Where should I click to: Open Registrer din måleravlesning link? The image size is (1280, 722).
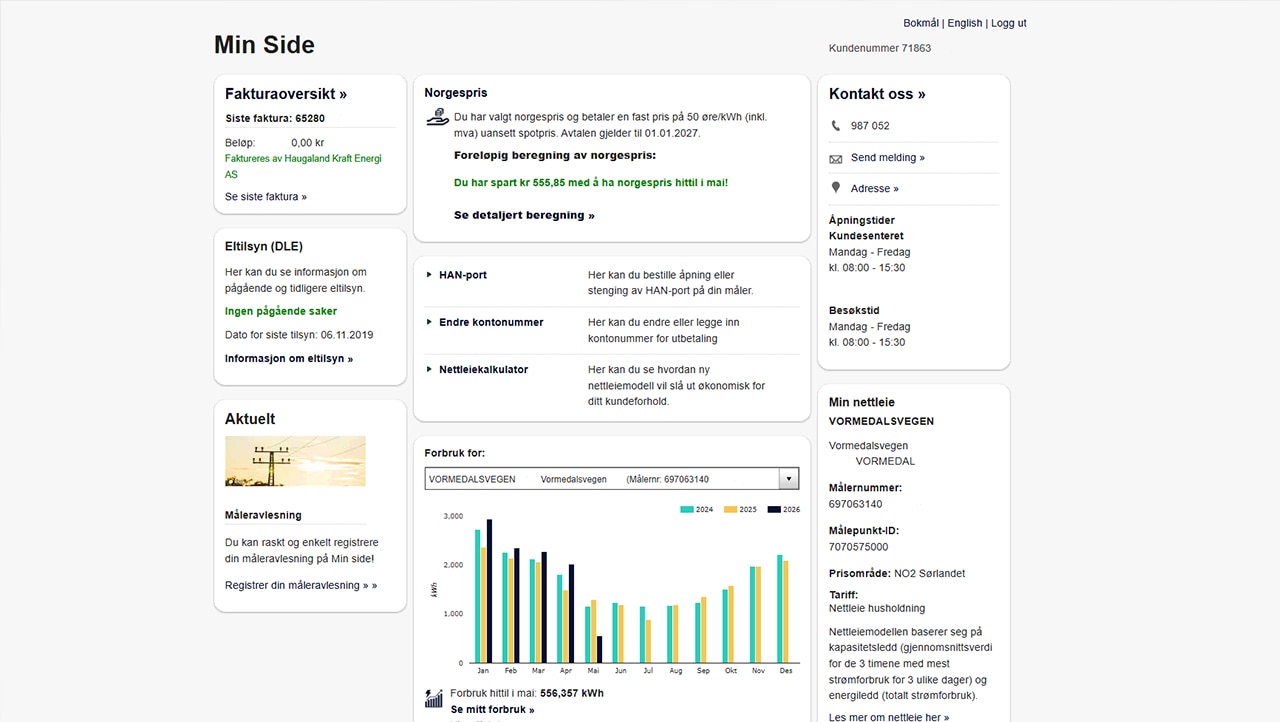click(x=301, y=586)
